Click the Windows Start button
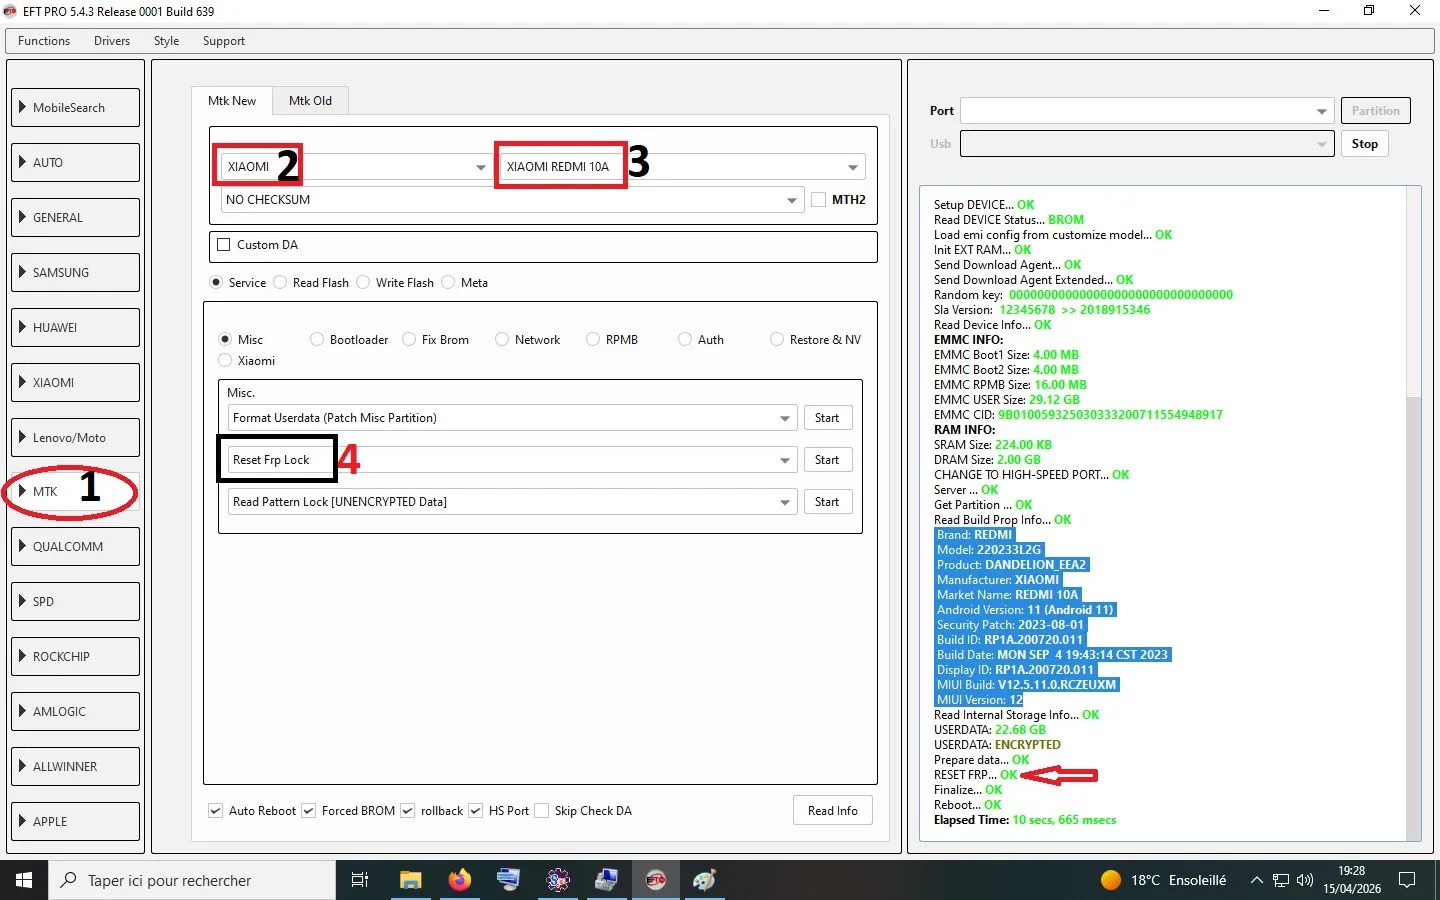 24,880
